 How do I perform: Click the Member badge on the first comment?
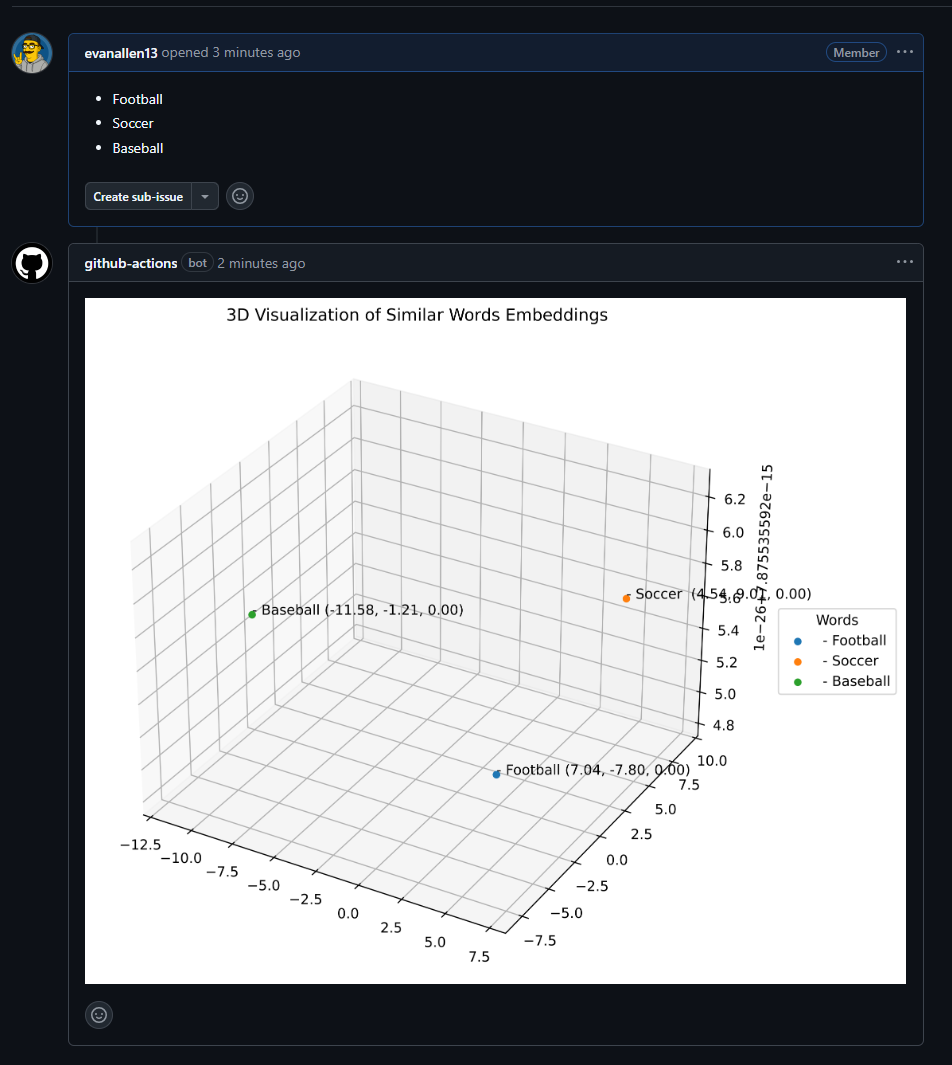click(x=856, y=52)
